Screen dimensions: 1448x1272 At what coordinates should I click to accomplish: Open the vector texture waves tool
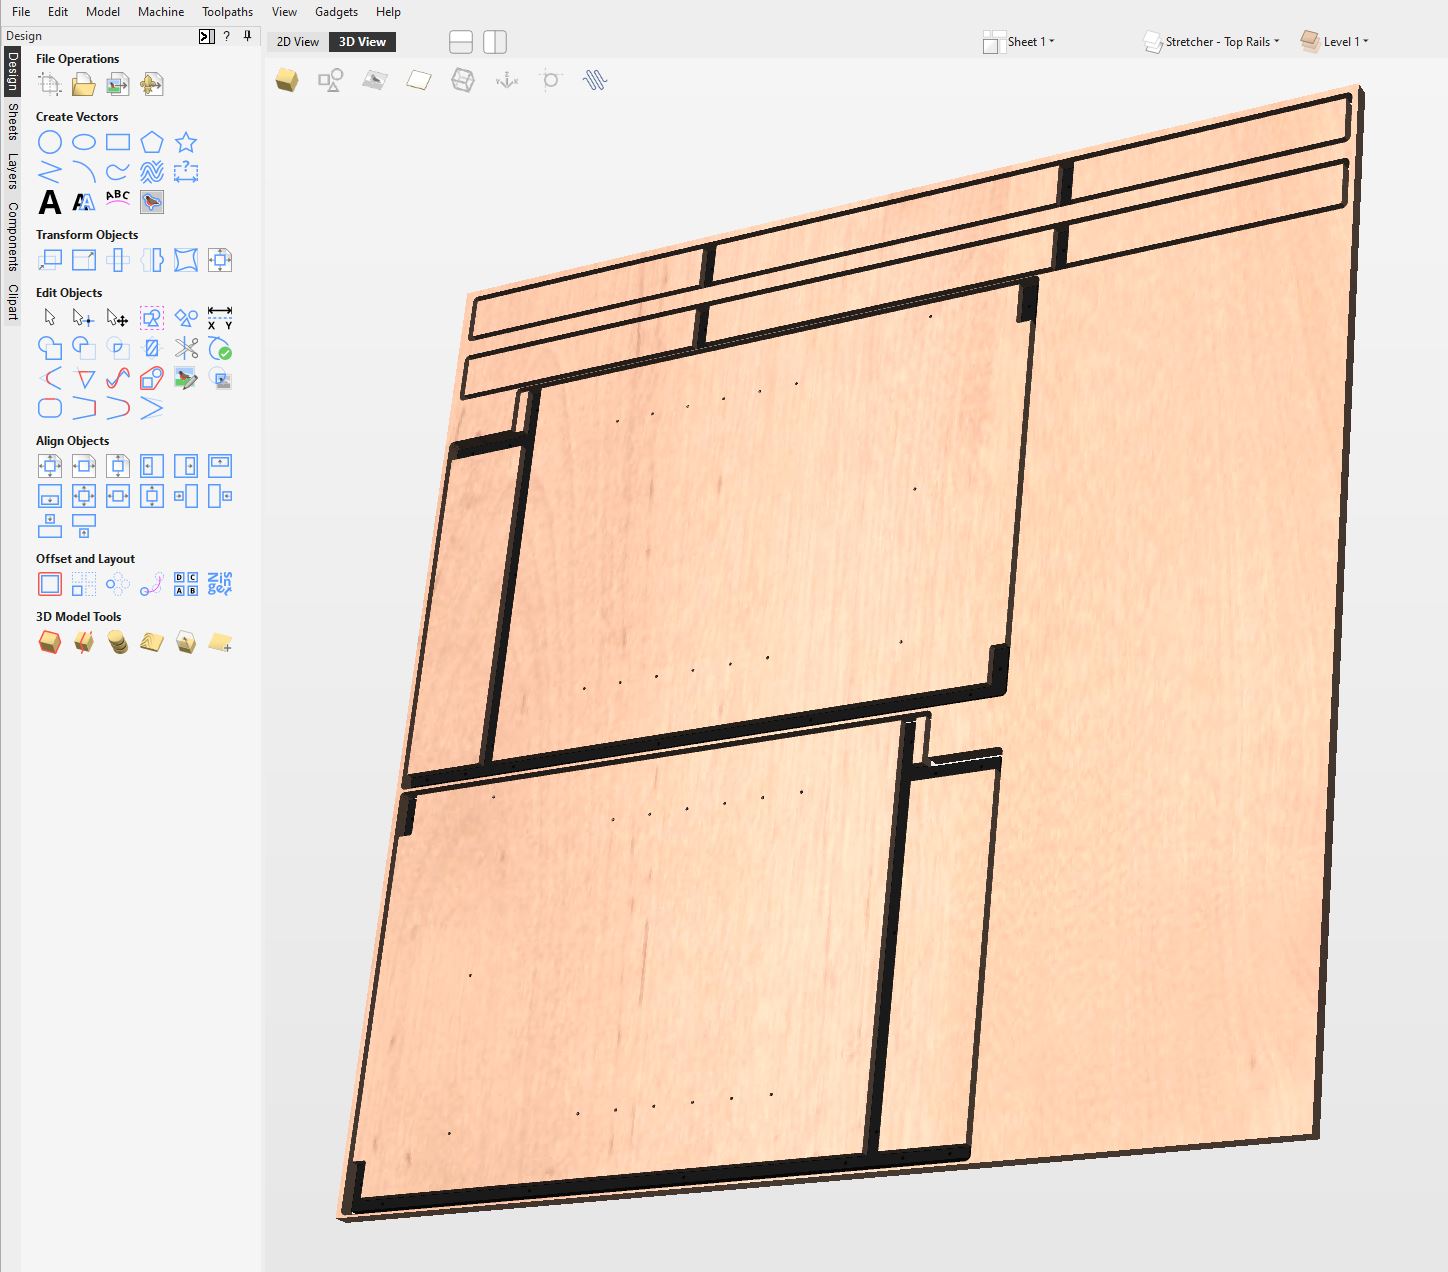click(152, 172)
